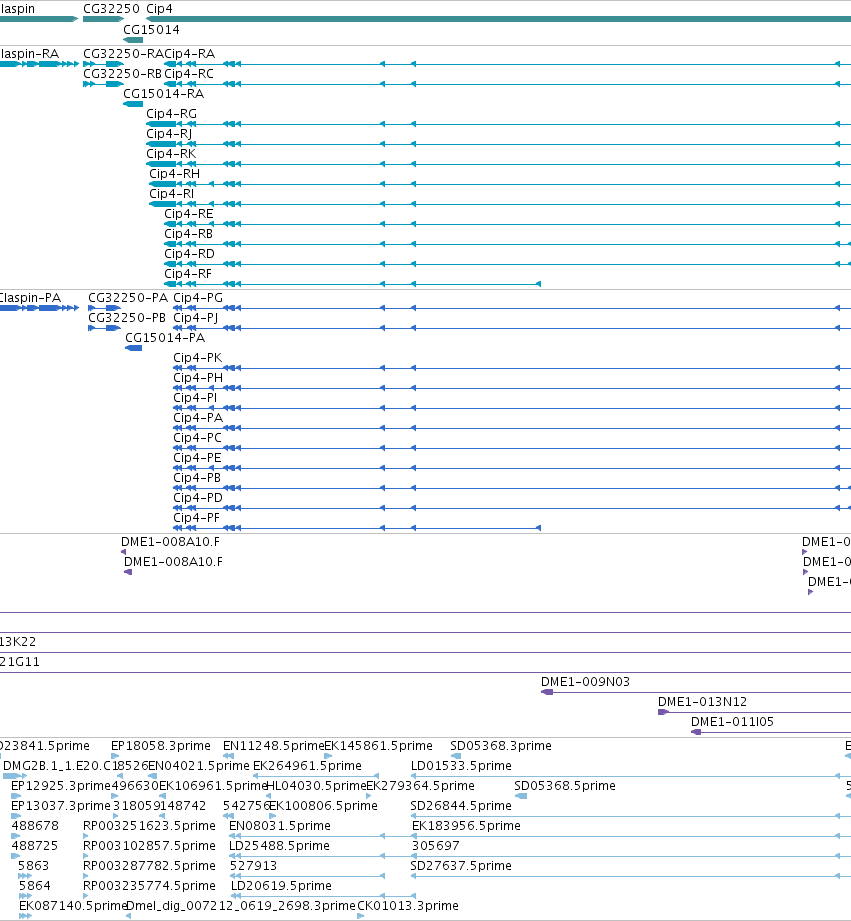Click the HL04030.5prime EST label
The image size is (851, 921).
(x=316, y=786)
